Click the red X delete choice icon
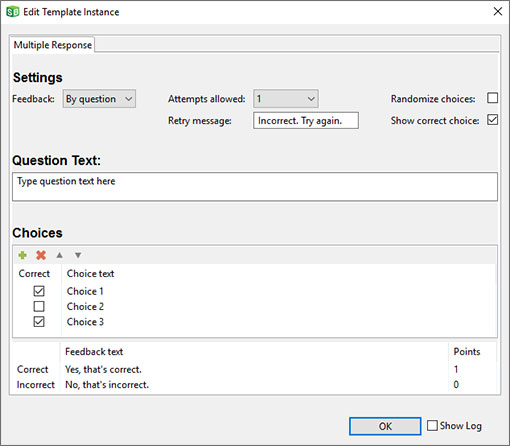 [x=41, y=255]
